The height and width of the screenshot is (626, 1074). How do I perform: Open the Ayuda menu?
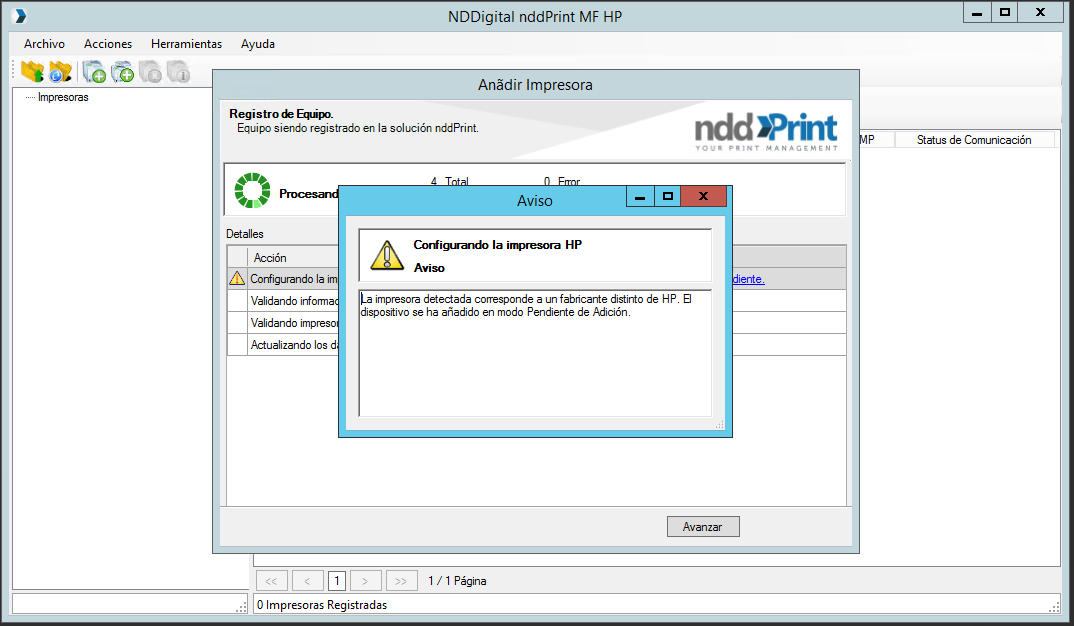point(258,44)
